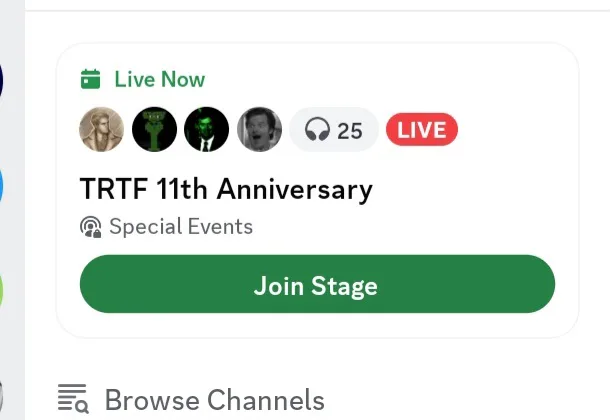Open the TRTF 11th Anniversary event title
The height and width of the screenshot is (420, 610).
point(226,188)
